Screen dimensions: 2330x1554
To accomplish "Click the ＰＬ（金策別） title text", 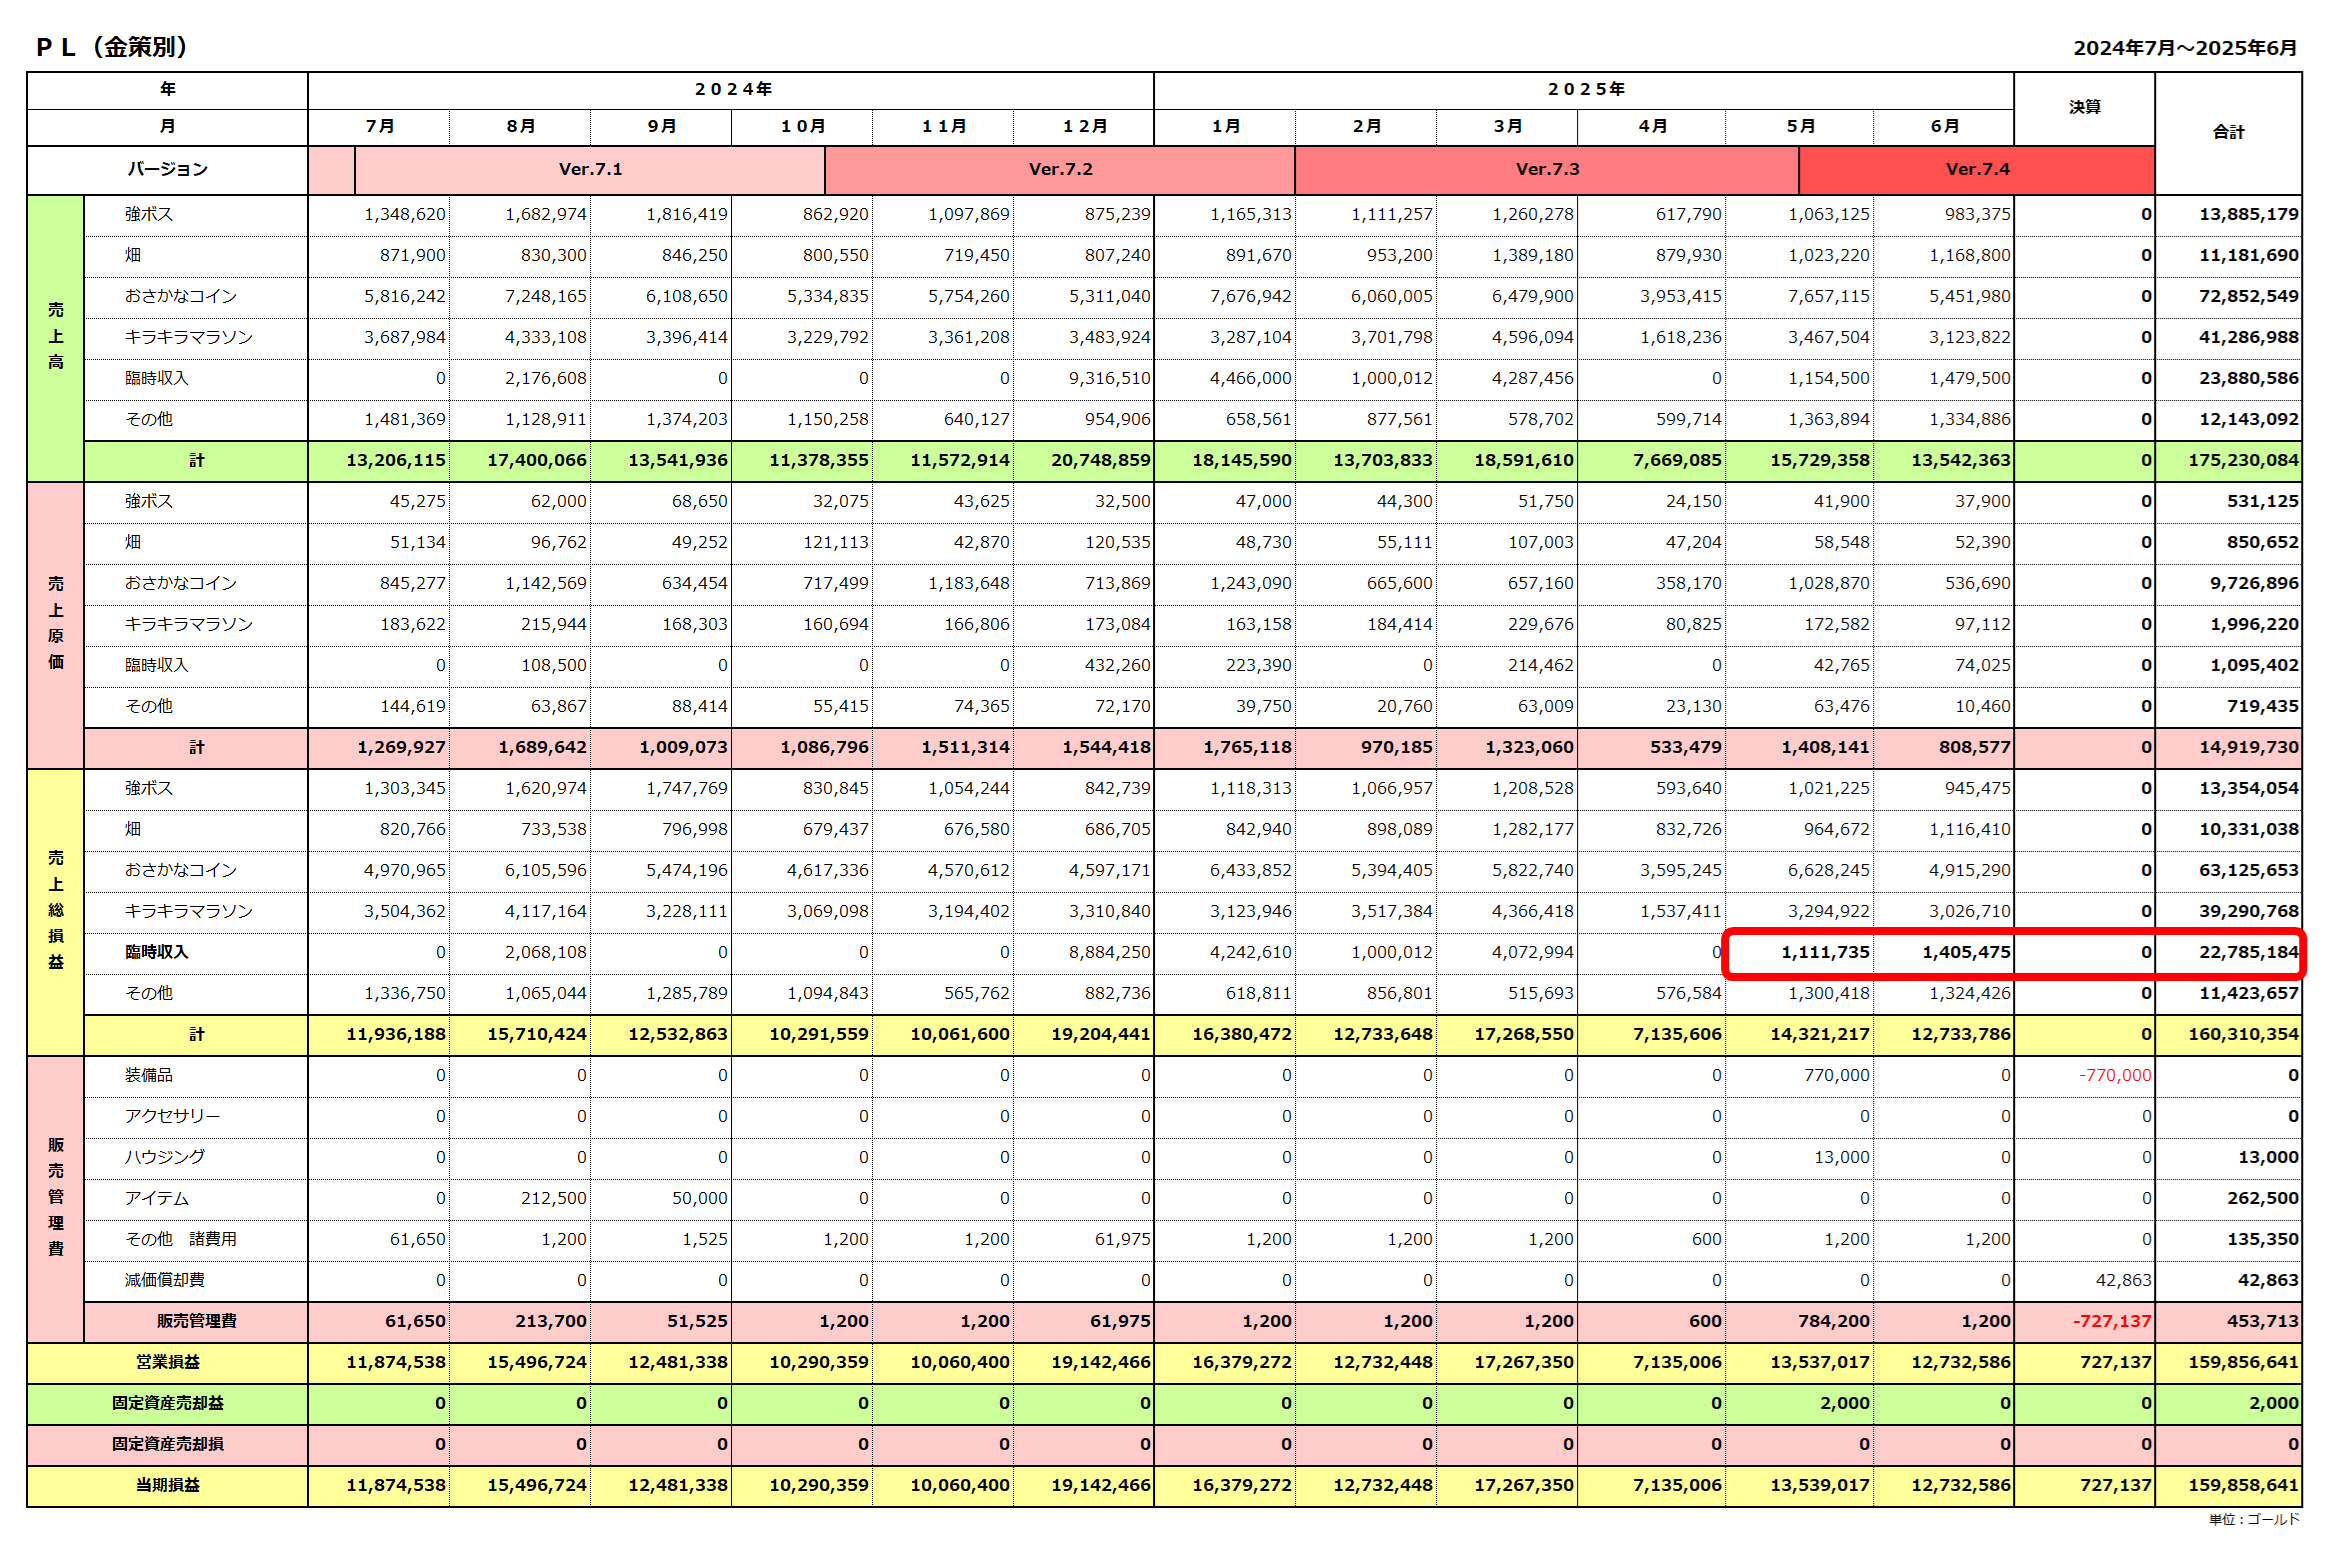I will pos(112,47).
